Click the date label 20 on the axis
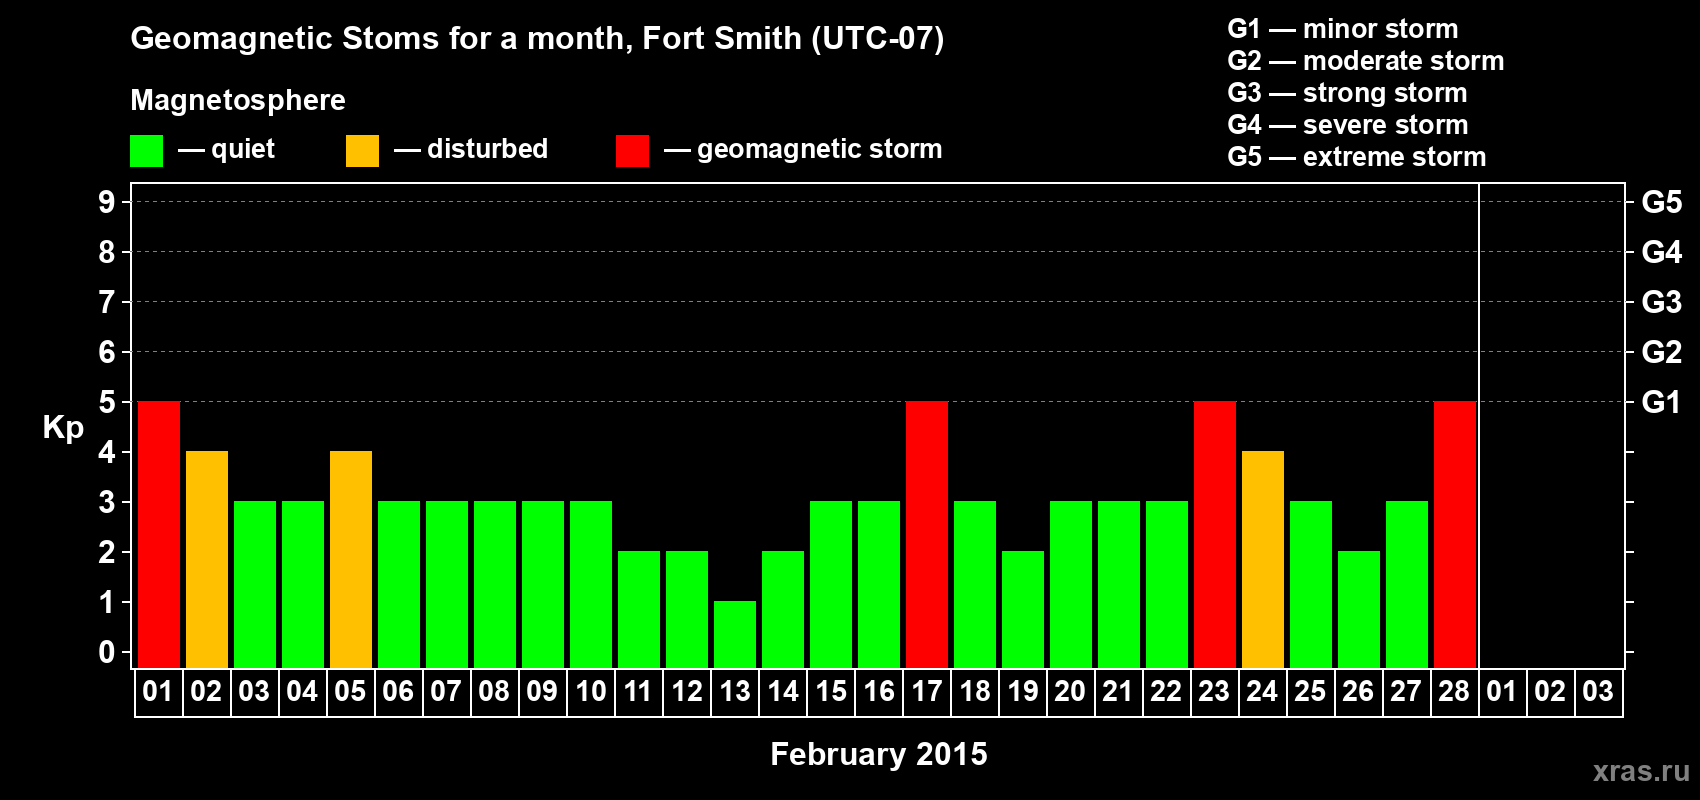 coord(1070,692)
